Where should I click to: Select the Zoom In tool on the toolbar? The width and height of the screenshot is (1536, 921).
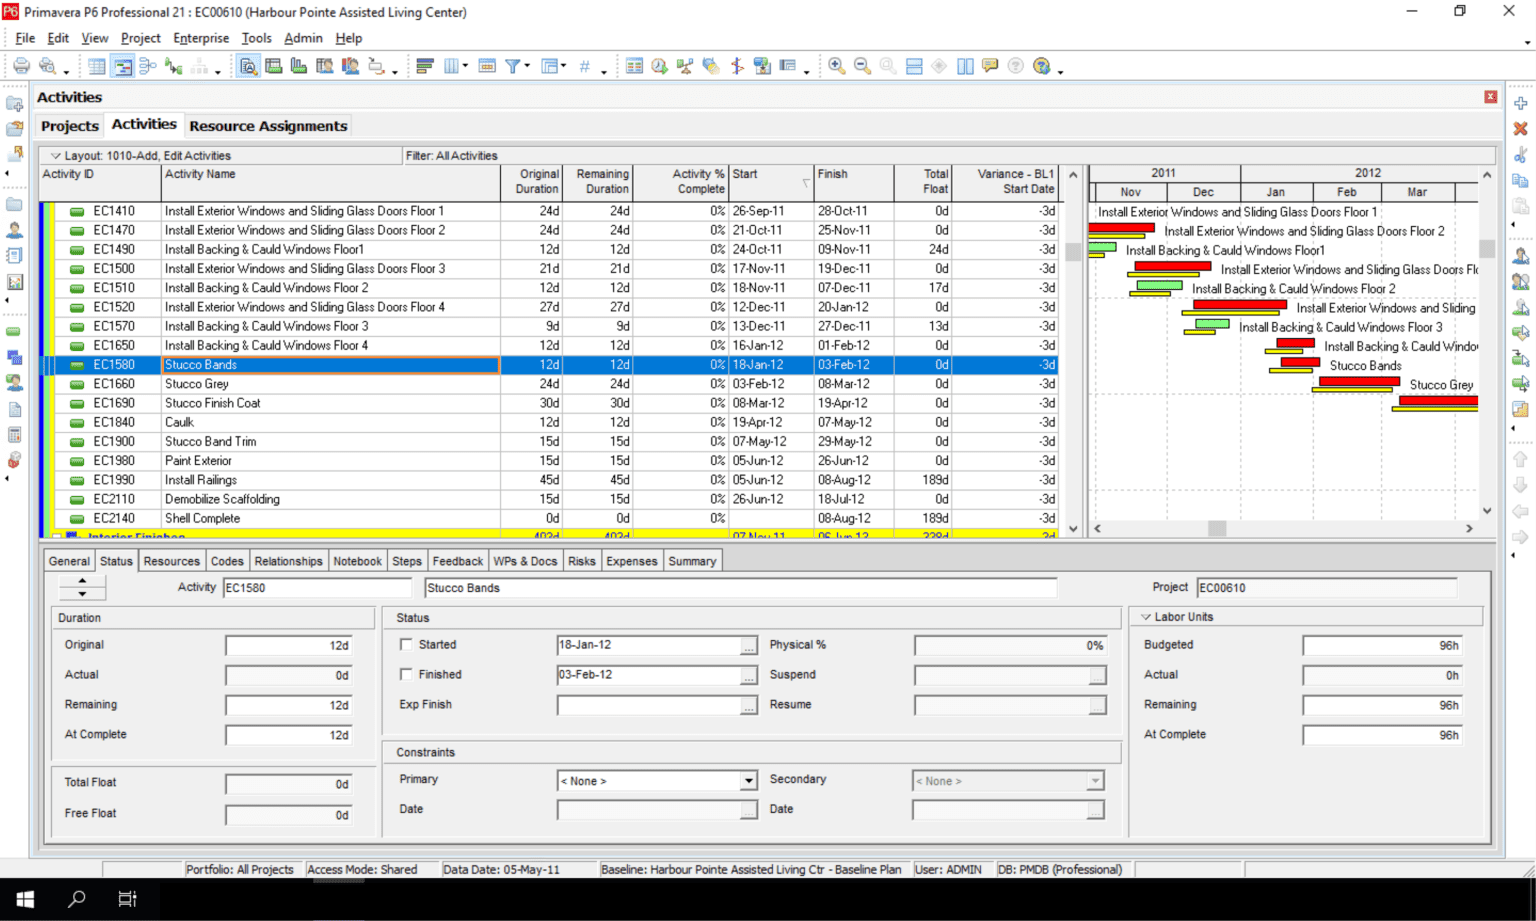click(x=836, y=64)
